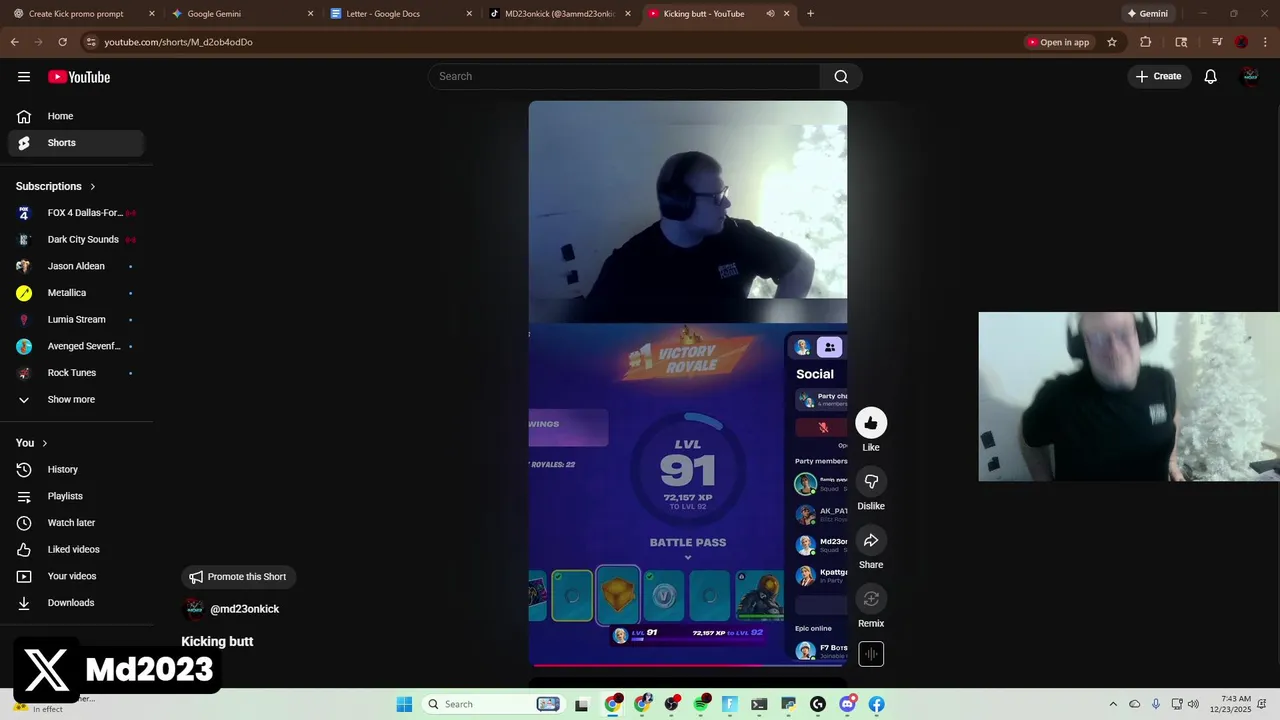Open Playlists in the sidebar
This screenshot has height=720, width=1280.
[75, 496]
